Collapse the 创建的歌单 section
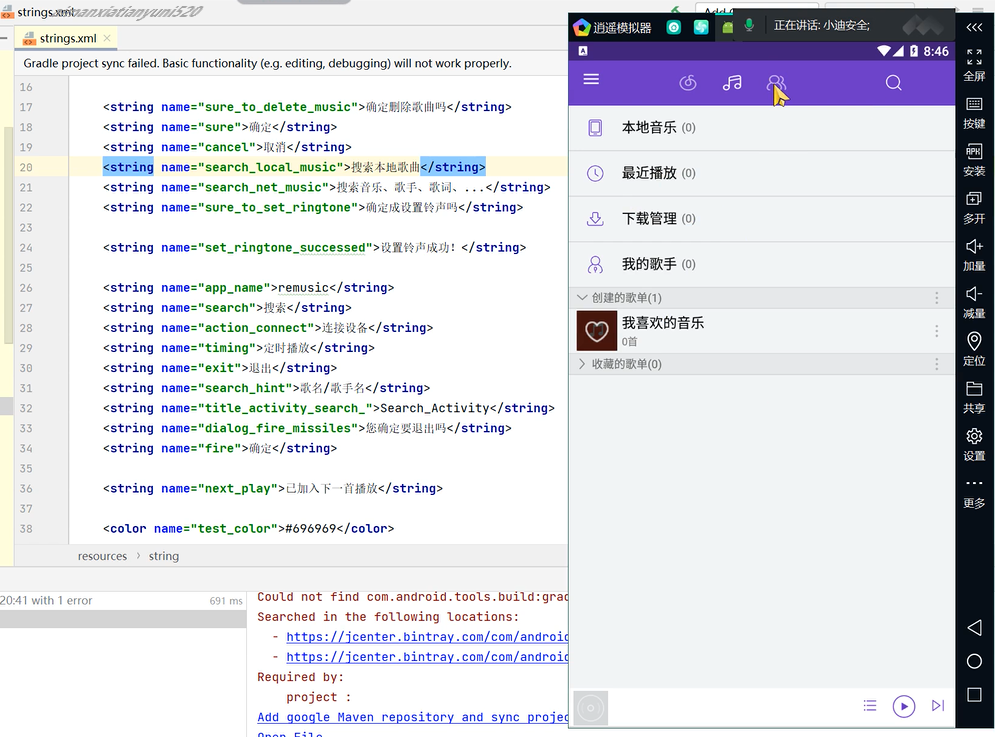 (583, 298)
